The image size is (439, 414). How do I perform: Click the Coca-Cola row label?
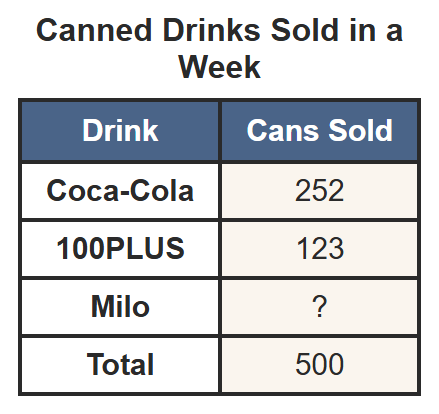click(120, 191)
